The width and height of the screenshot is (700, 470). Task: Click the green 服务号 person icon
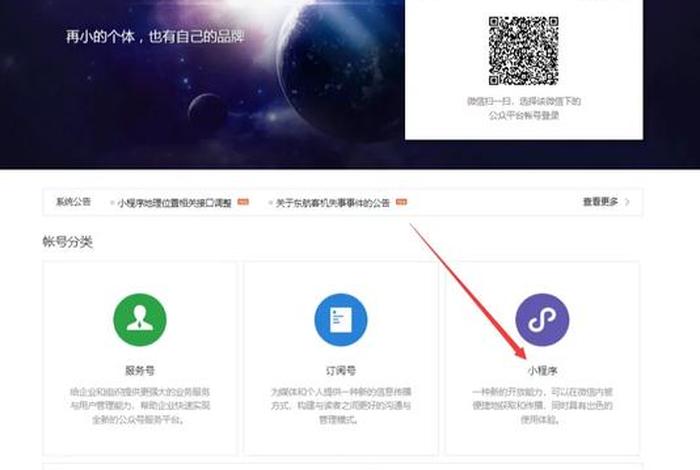(140, 320)
